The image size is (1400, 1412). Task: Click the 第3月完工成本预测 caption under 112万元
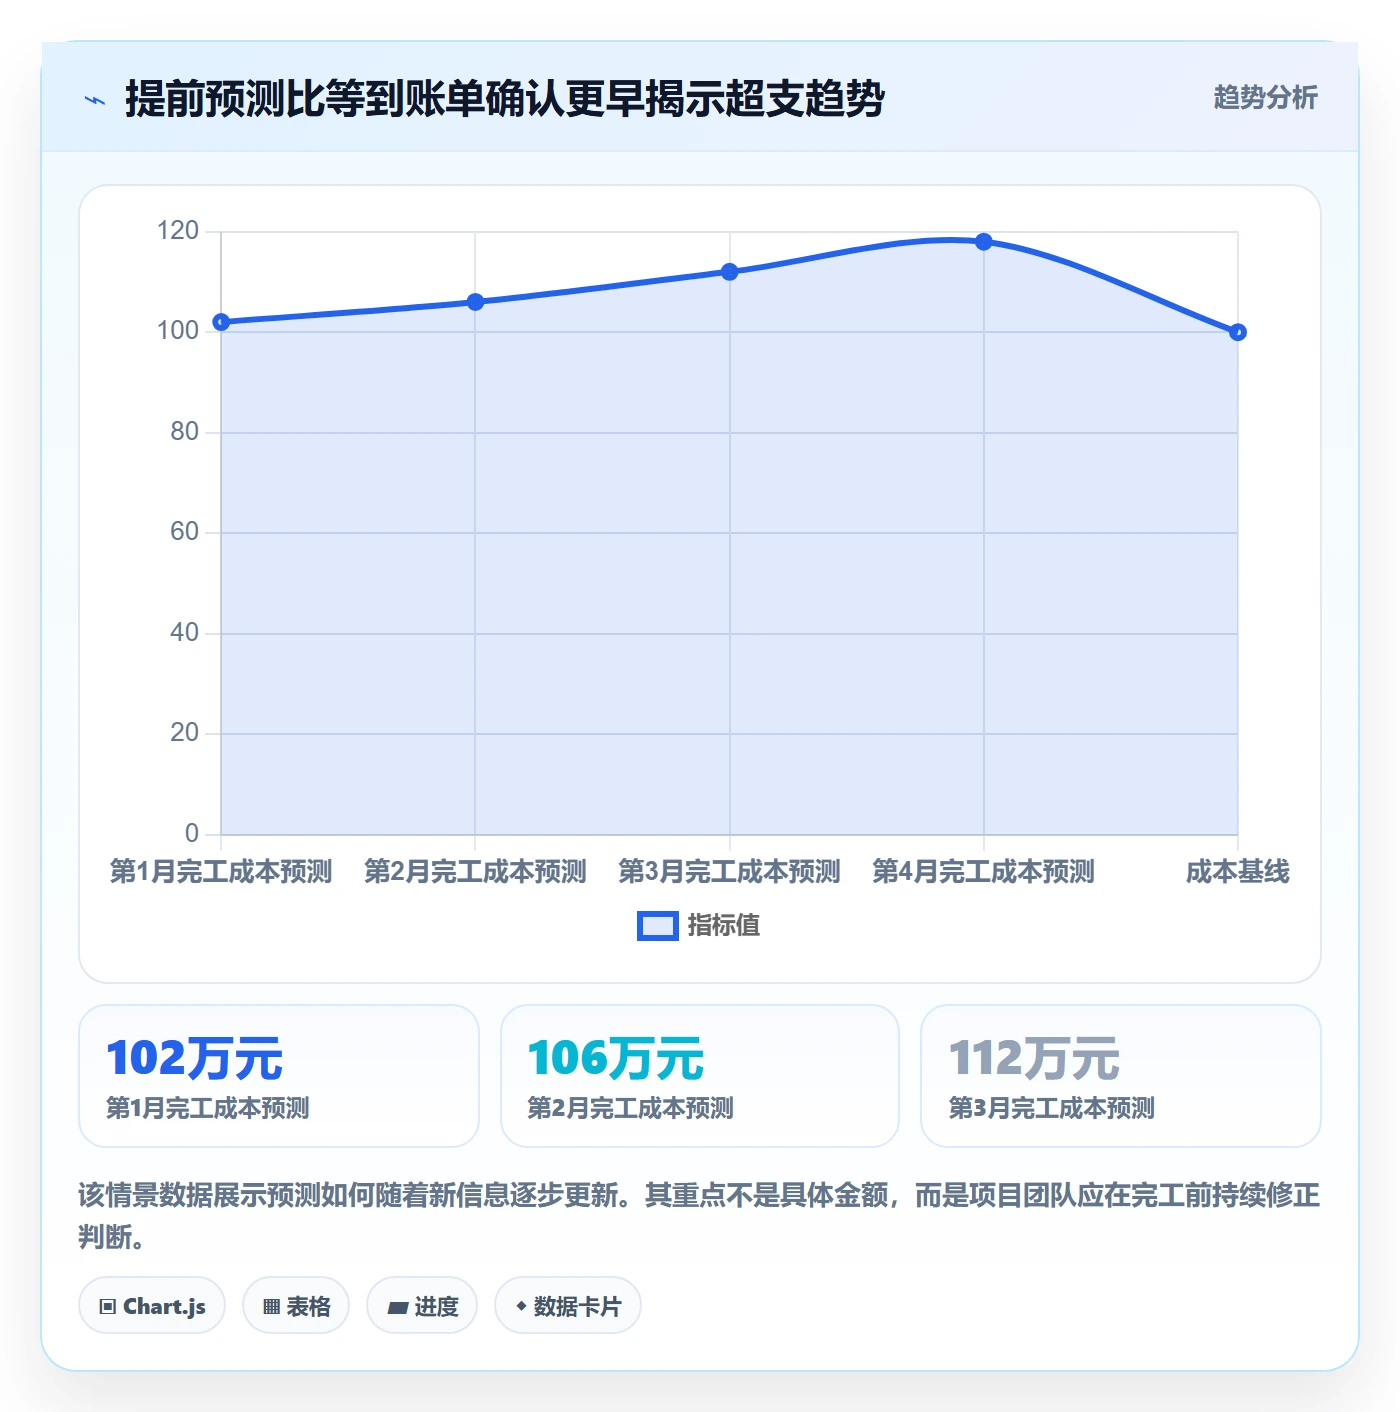(1052, 1108)
